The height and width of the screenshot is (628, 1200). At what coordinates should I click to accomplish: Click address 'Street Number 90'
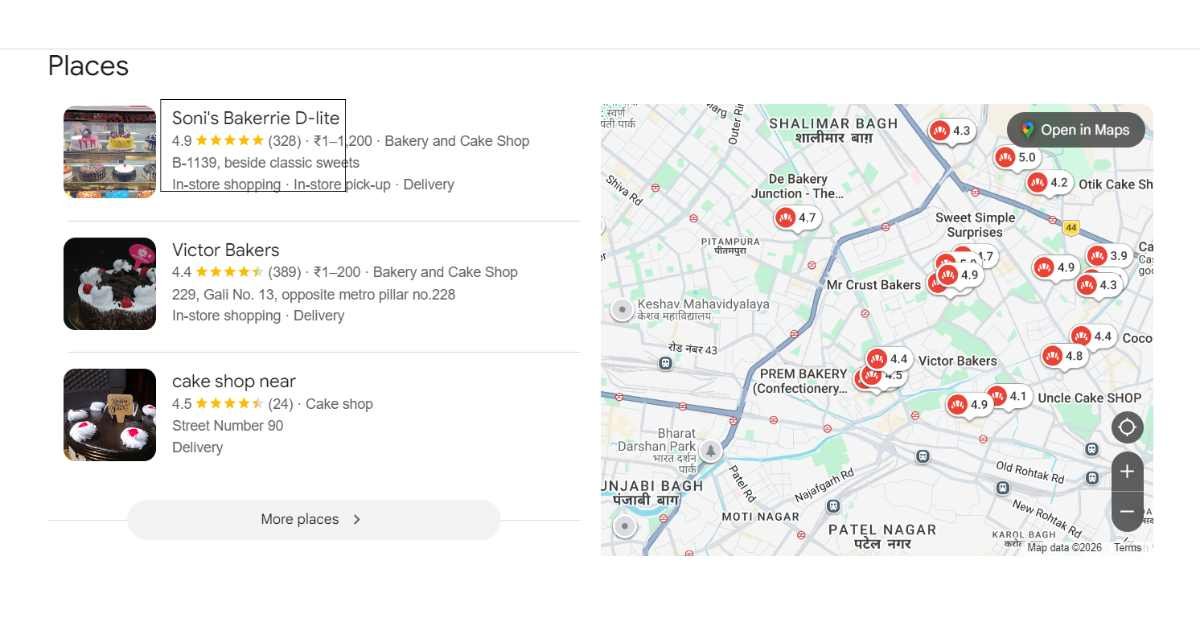[228, 426]
